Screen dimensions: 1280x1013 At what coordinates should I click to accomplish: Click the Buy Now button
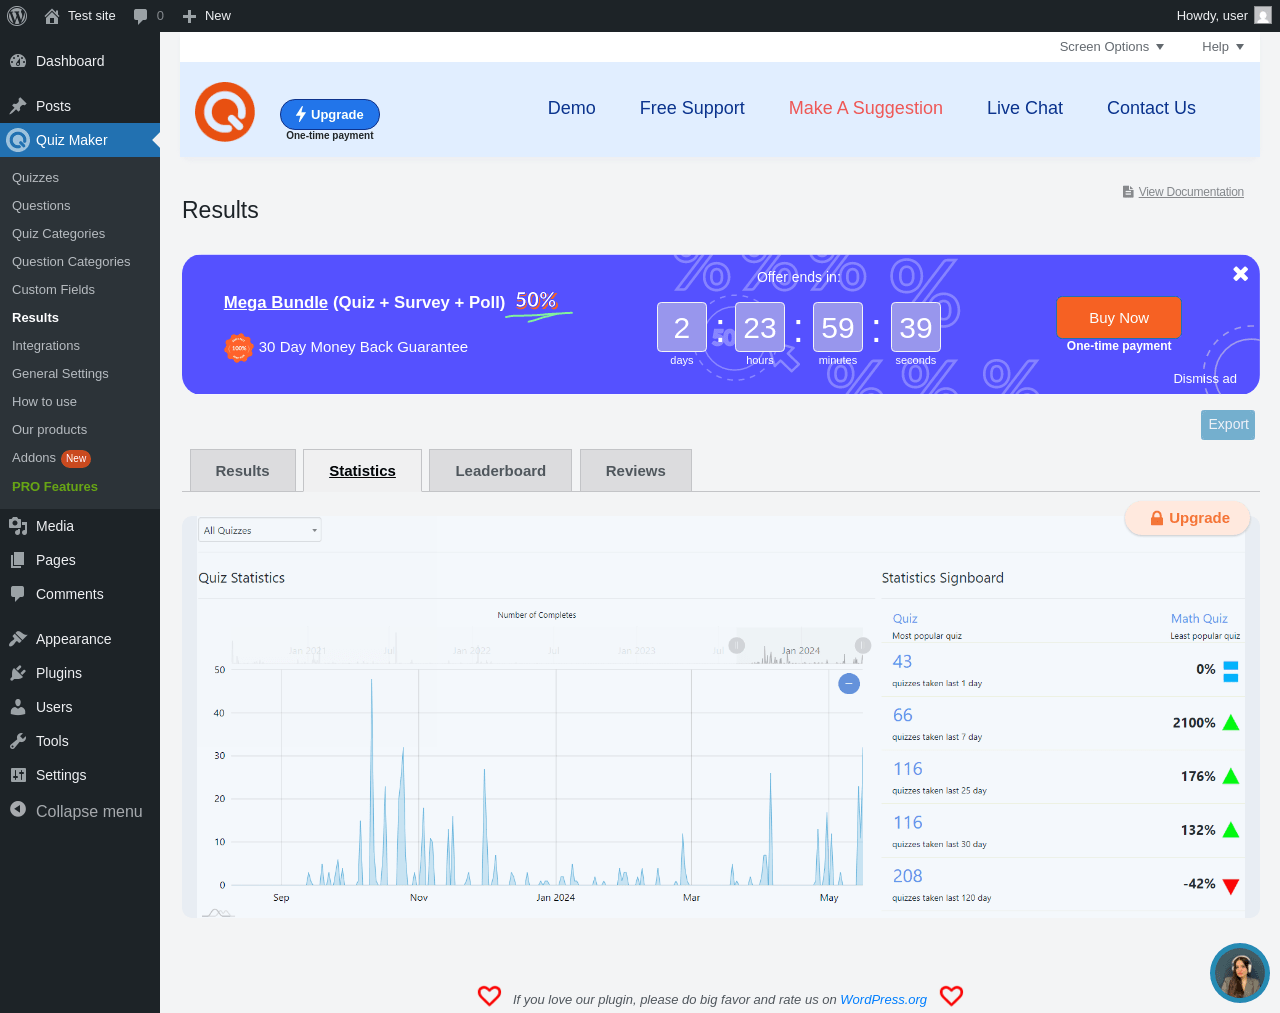click(x=1119, y=318)
